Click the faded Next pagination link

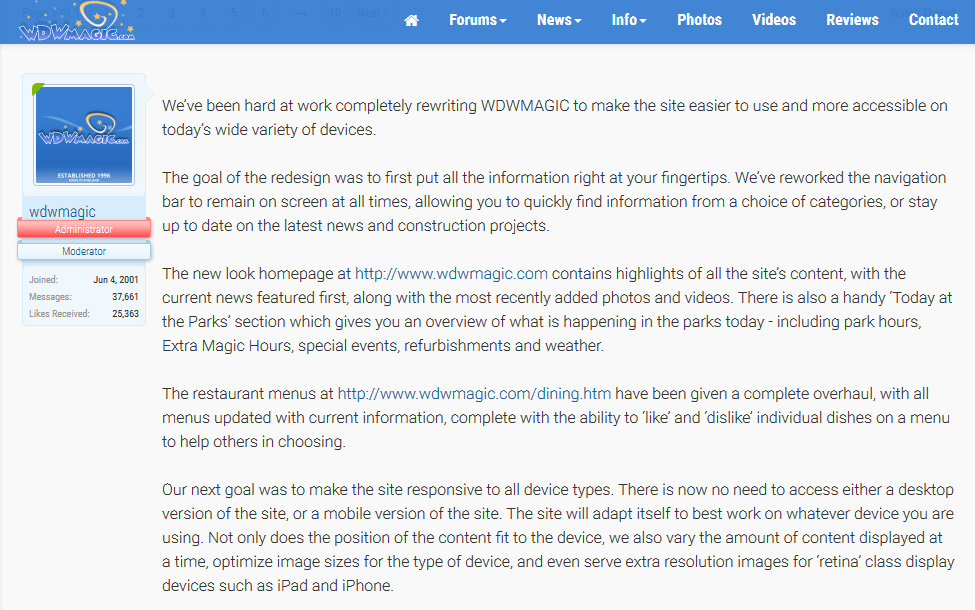point(372,12)
